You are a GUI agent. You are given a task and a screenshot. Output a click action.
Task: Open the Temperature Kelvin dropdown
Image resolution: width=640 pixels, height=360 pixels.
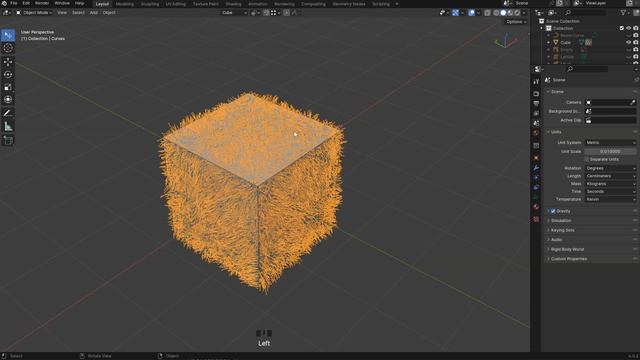click(610, 199)
